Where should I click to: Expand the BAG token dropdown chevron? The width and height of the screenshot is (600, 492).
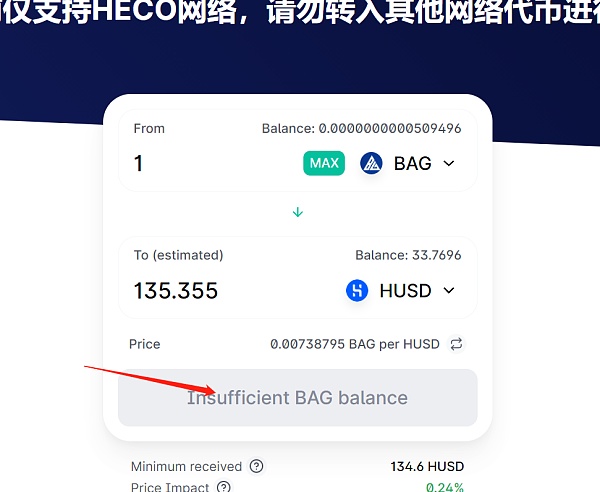click(x=449, y=163)
